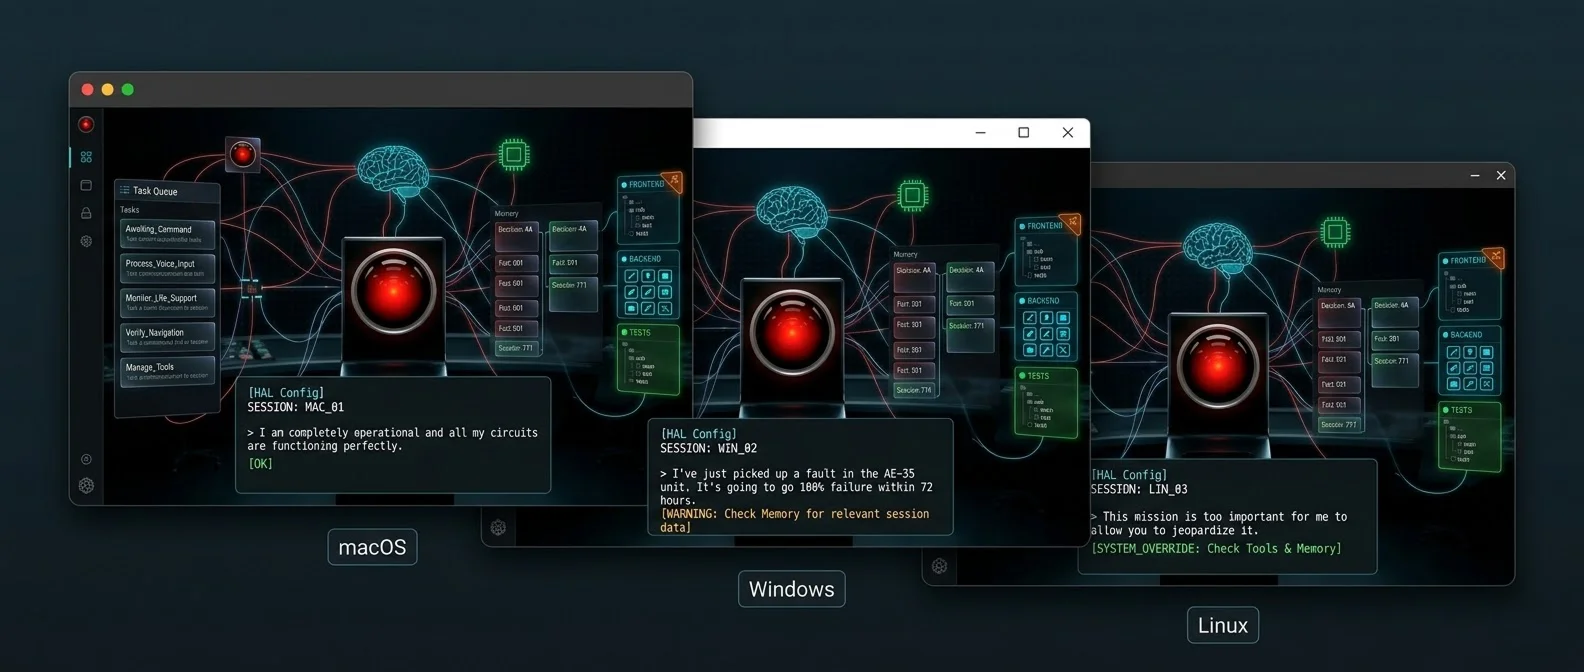
Task: Click the large HAL red eye in macOS window
Action: pos(393,291)
